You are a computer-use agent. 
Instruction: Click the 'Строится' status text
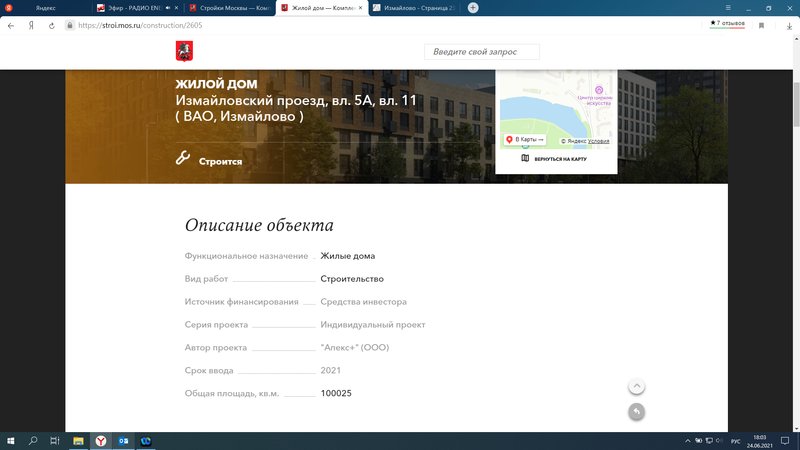coord(220,162)
